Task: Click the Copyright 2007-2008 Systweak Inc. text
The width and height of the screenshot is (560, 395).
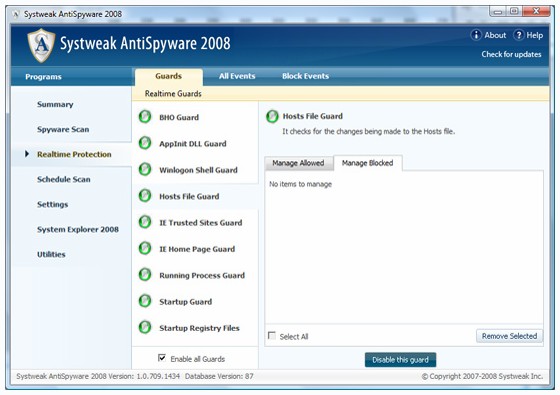Action: pyautogui.click(x=482, y=376)
